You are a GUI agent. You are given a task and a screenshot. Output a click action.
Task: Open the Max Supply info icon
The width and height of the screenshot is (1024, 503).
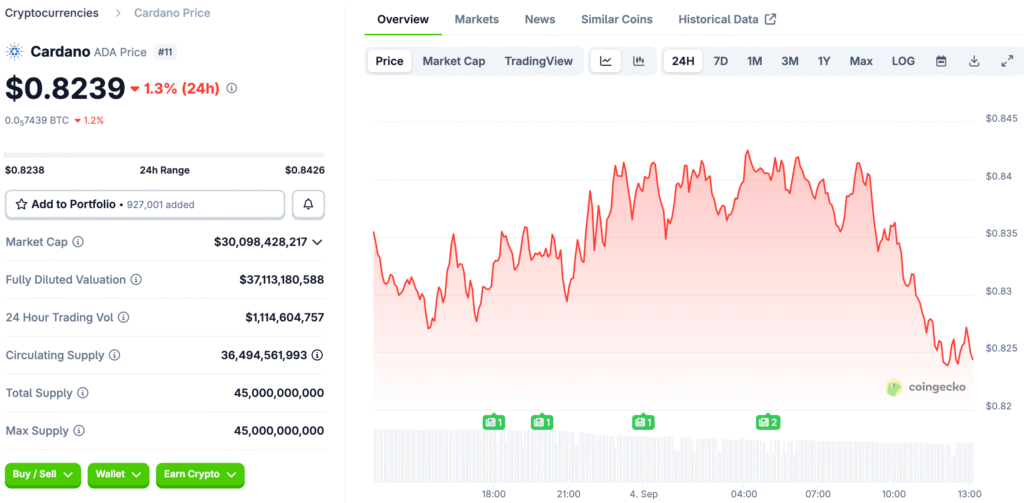point(79,431)
